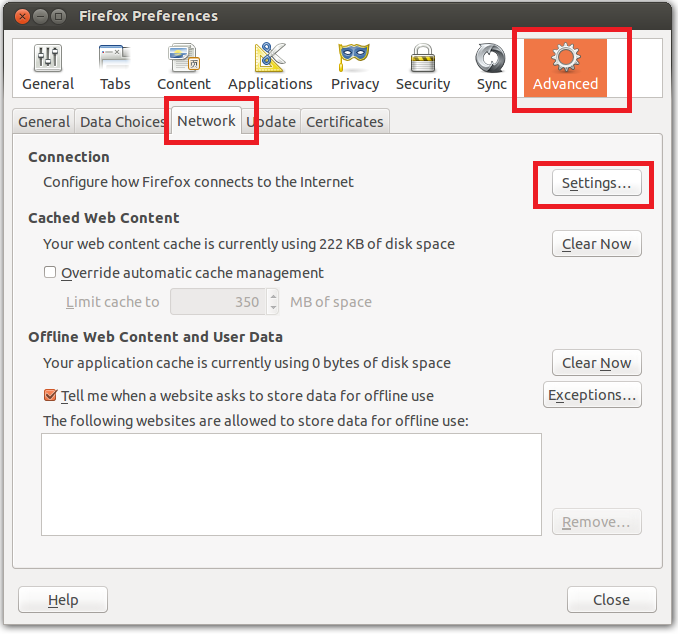Untick Tell me when a website asks checkbox

50,395
